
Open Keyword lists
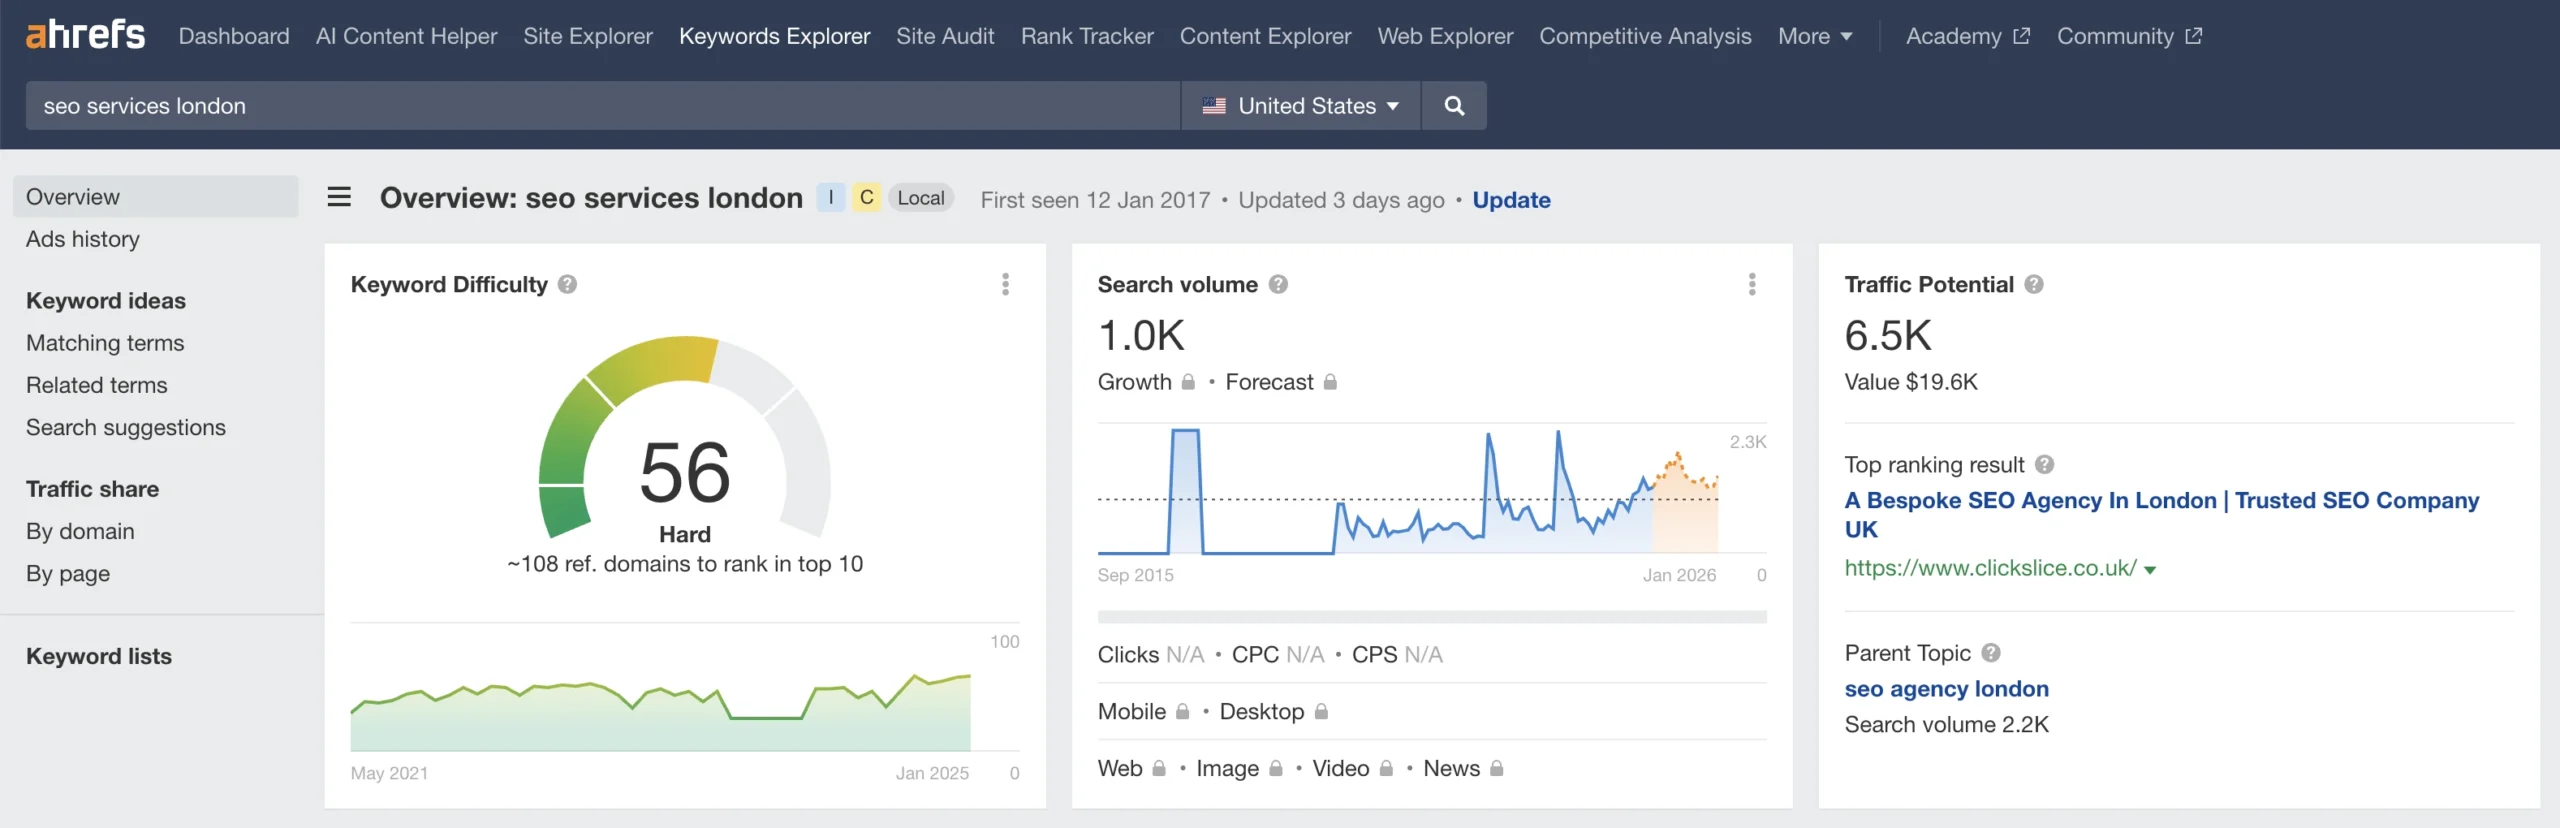[99, 656]
